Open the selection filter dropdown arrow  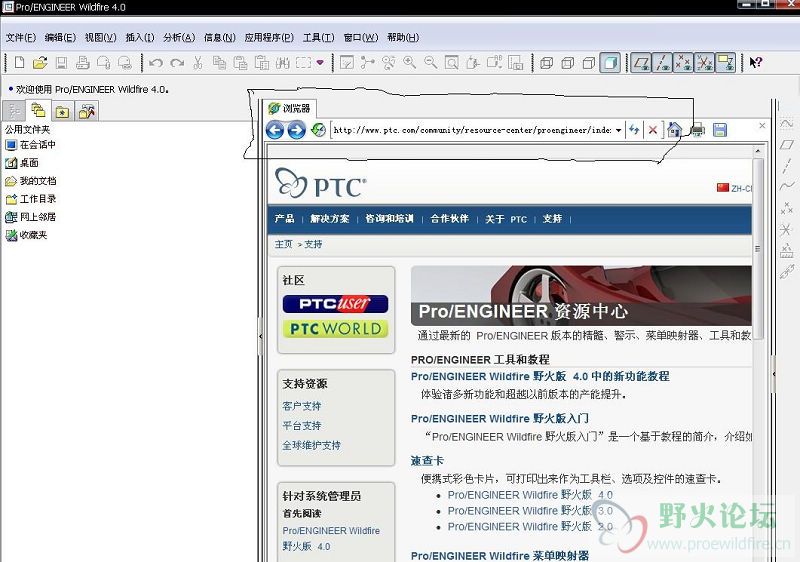[x=320, y=63]
